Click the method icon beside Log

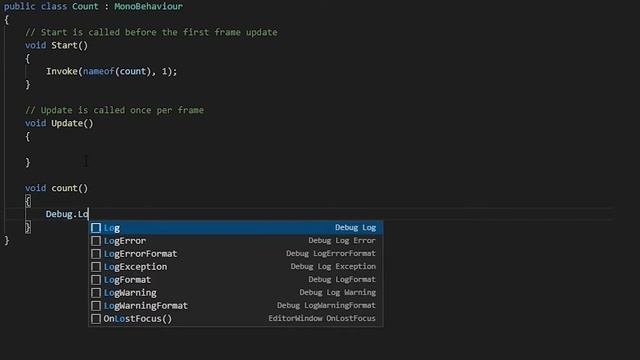(96, 228)
